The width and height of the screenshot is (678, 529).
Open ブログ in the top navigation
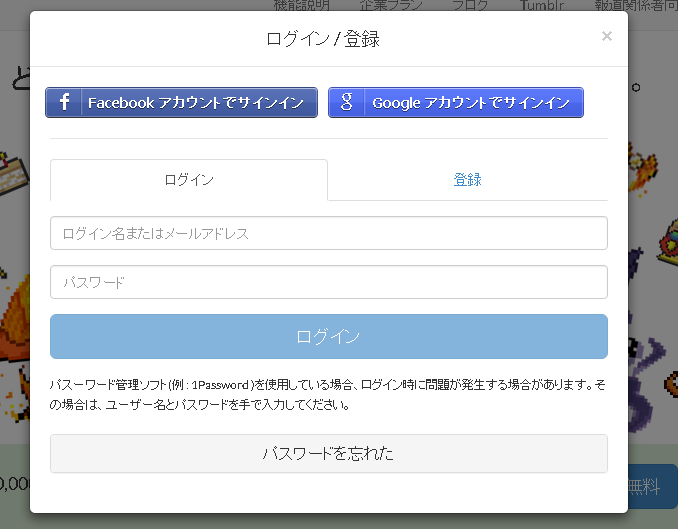pos(470,5)
